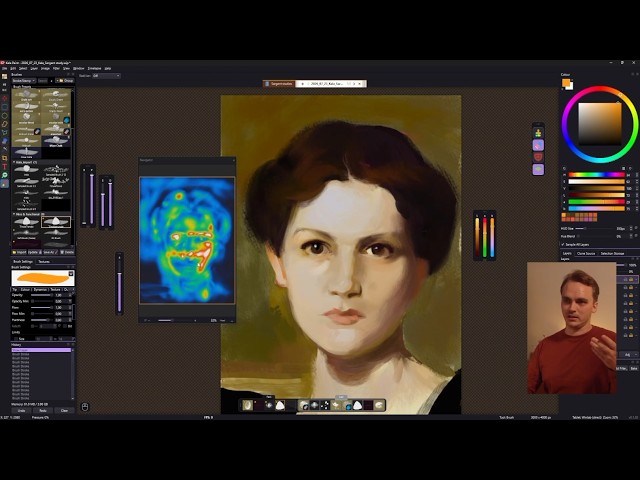Screen dimensions: 640x480
Task: Click the Delete button below brush presets
Action: pos(67,252)
